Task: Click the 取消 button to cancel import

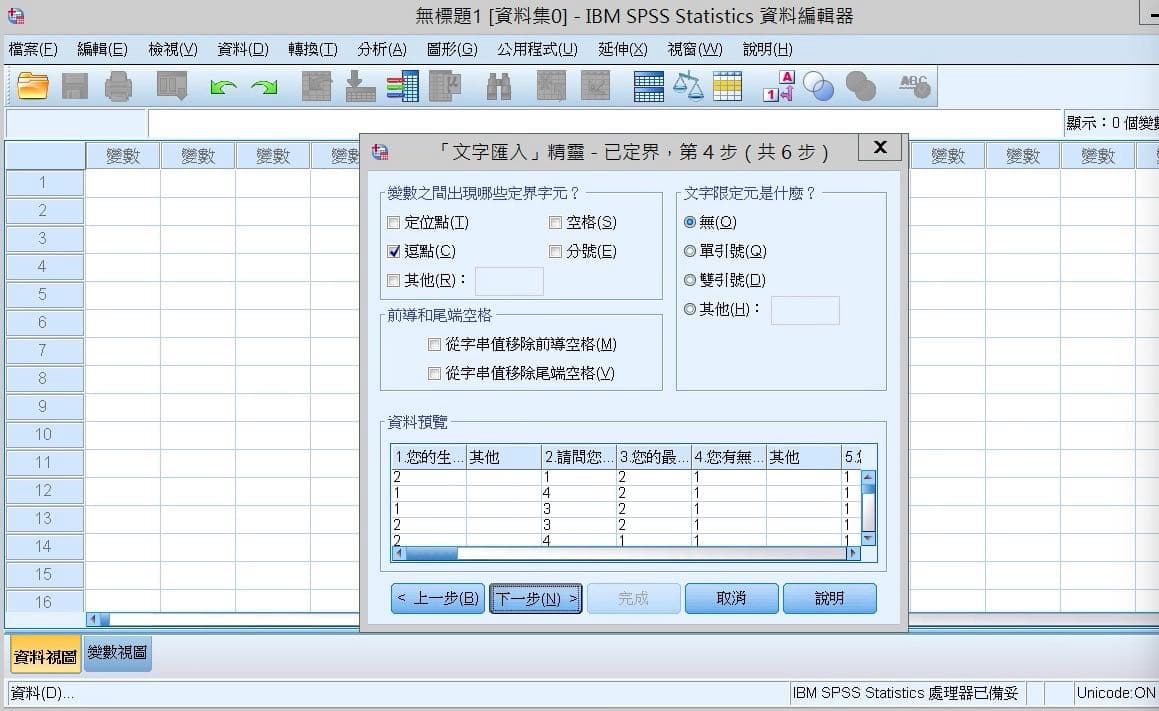Action: 731,597
